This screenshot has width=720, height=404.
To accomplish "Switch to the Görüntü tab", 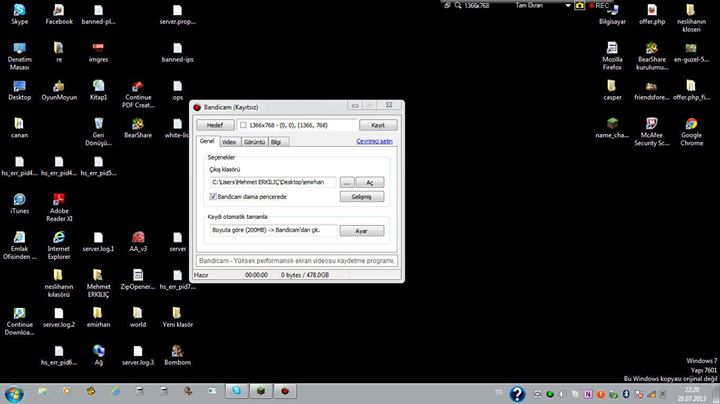I will 254,142.
